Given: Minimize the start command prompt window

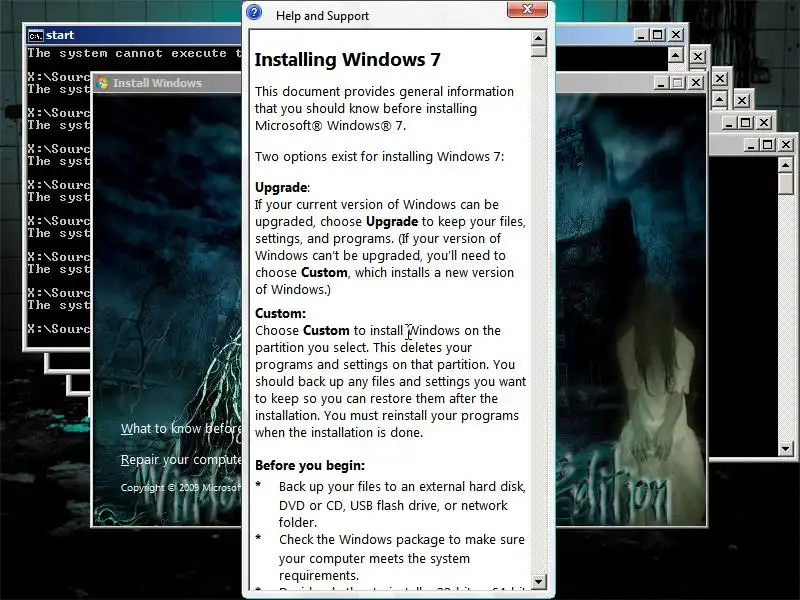Looking at the screenshot, I should [642, 35].
